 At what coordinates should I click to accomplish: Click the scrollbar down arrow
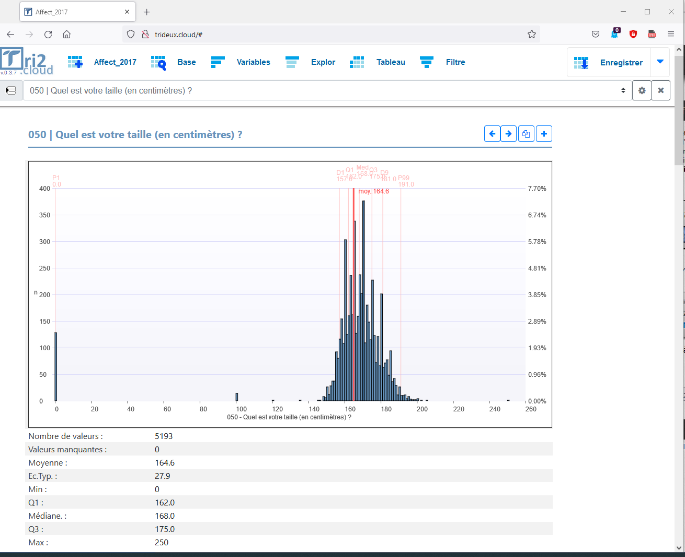(679, 548)
